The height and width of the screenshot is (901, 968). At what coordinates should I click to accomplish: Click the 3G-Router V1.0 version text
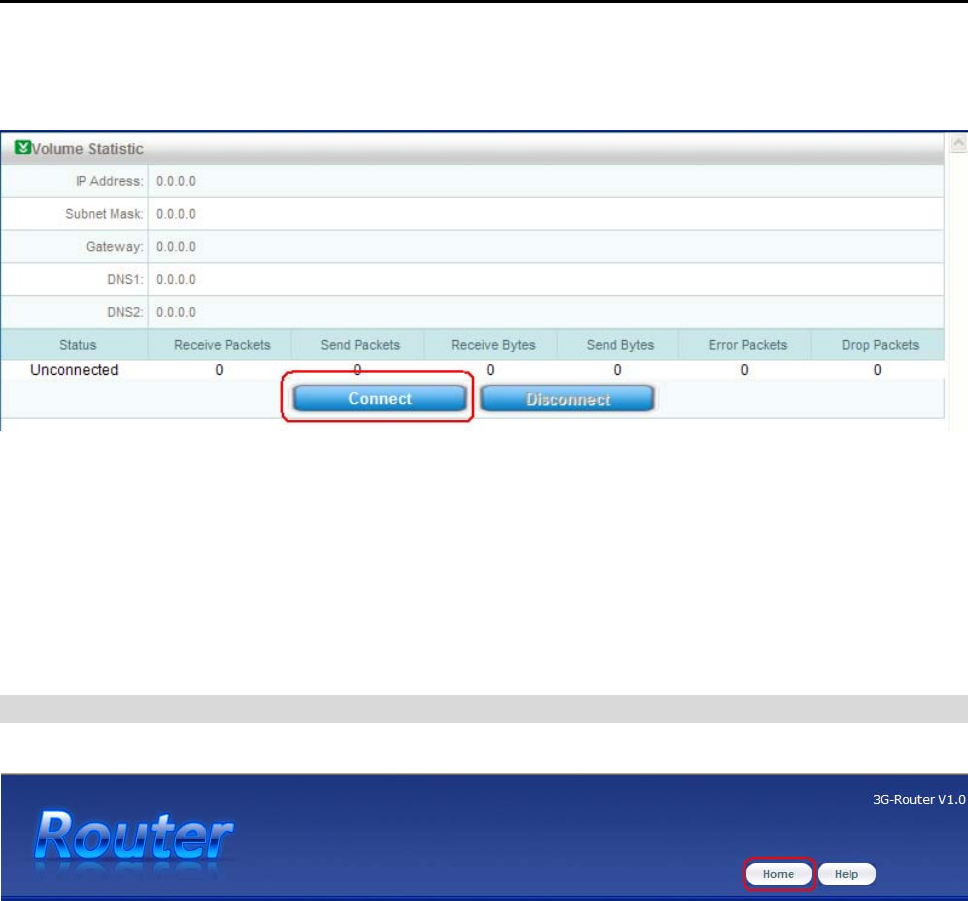click(x=919, y=799)
